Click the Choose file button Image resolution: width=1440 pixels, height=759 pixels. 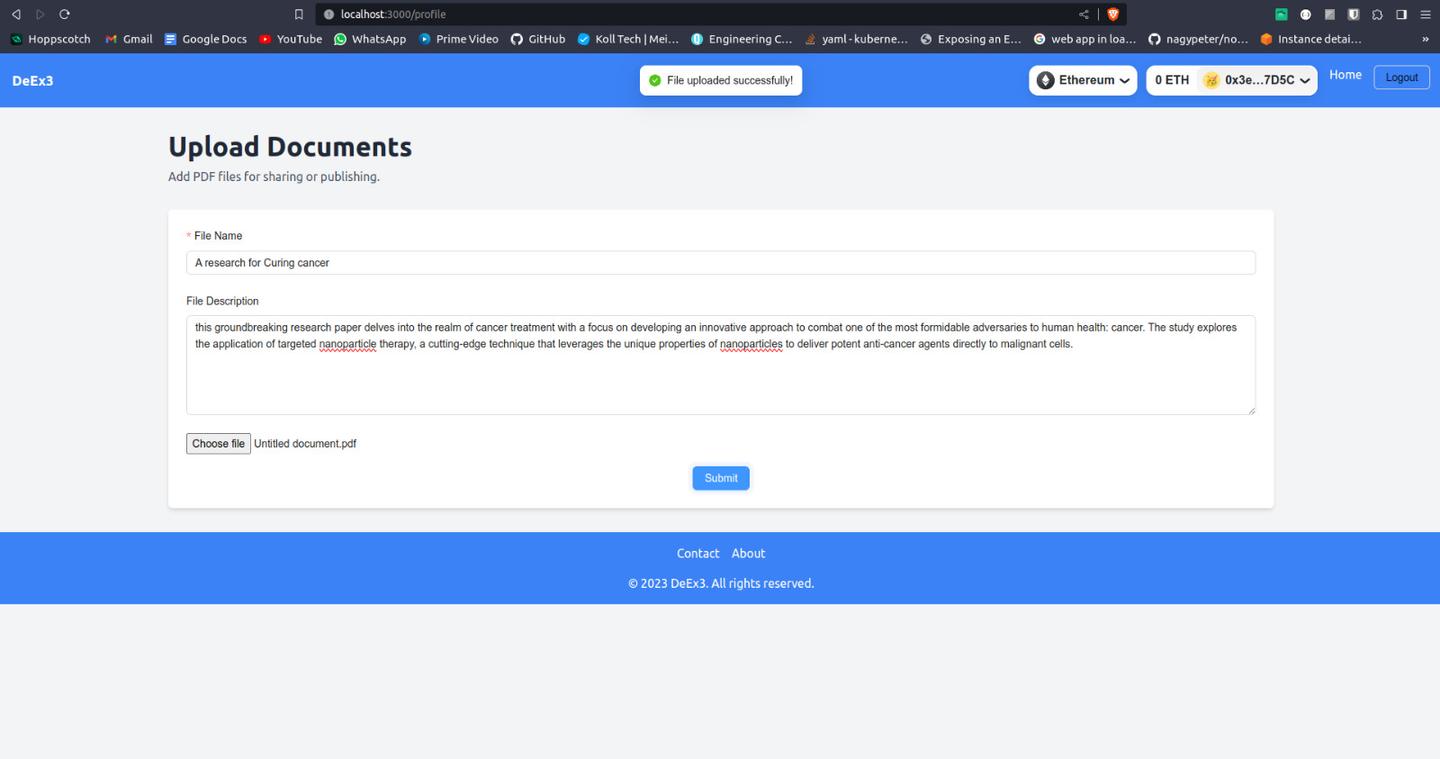pos(218,444)
